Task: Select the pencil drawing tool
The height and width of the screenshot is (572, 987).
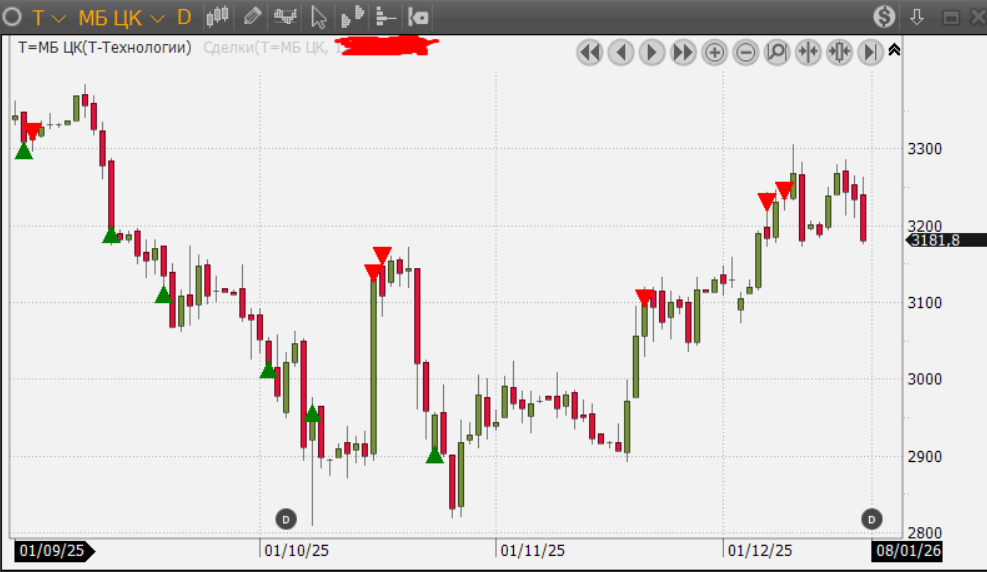Action: point(252,17)
